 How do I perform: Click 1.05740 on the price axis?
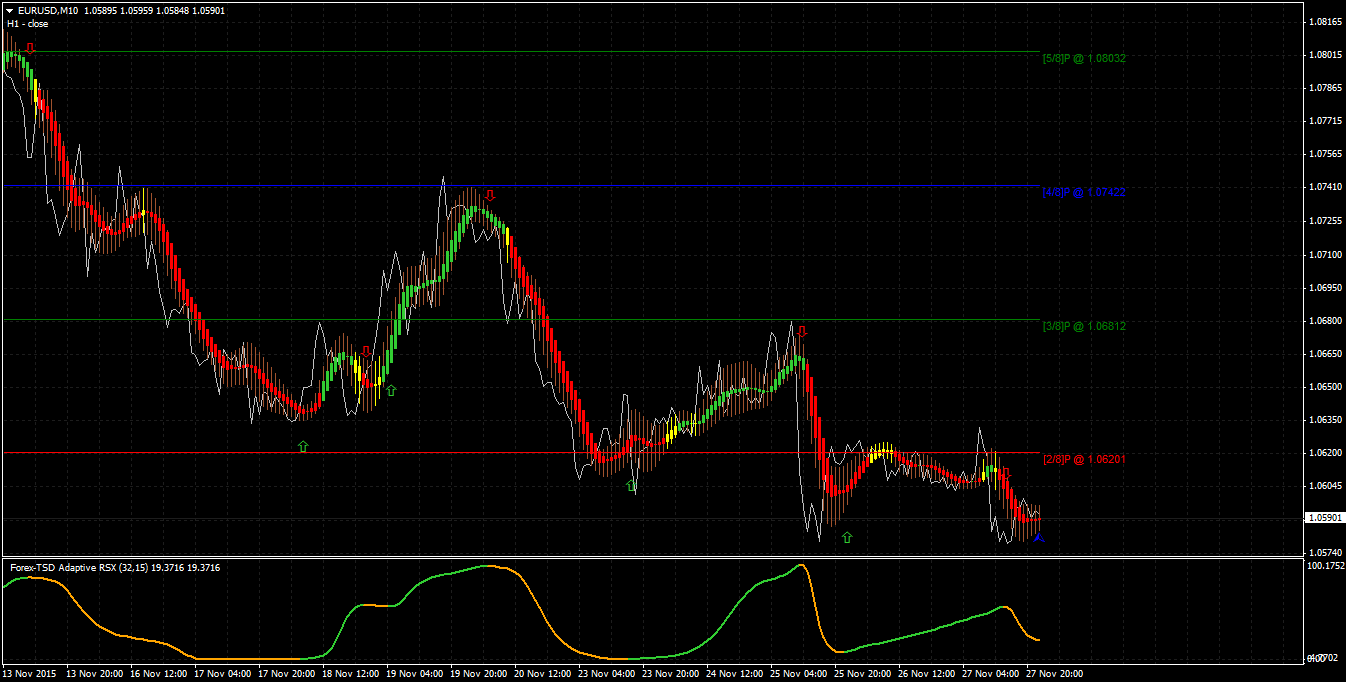(x=1324, y=552)
